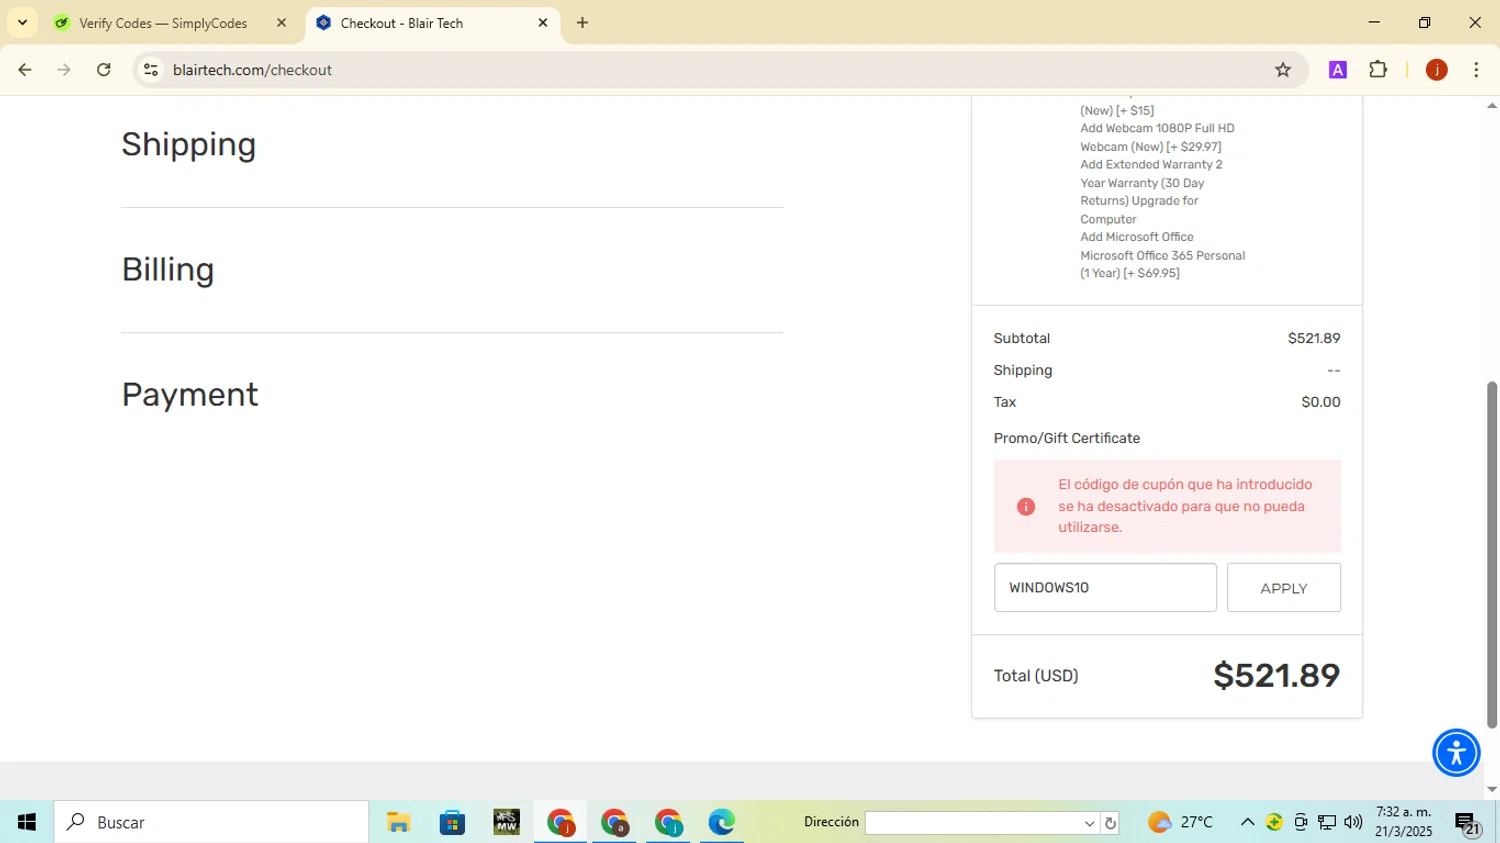Bookmark this page with the star icon
This screenshot has width=1500, height=843.
[1283, 70]
